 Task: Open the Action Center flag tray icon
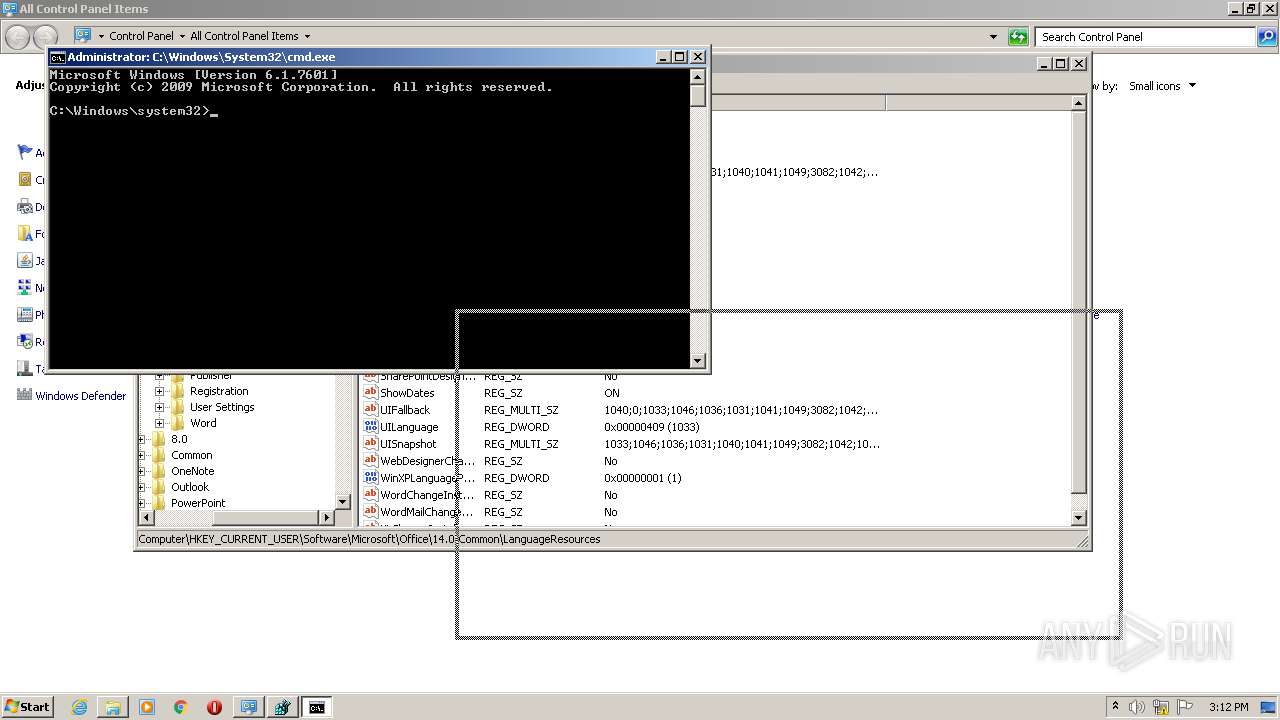tap(1185, 707)
